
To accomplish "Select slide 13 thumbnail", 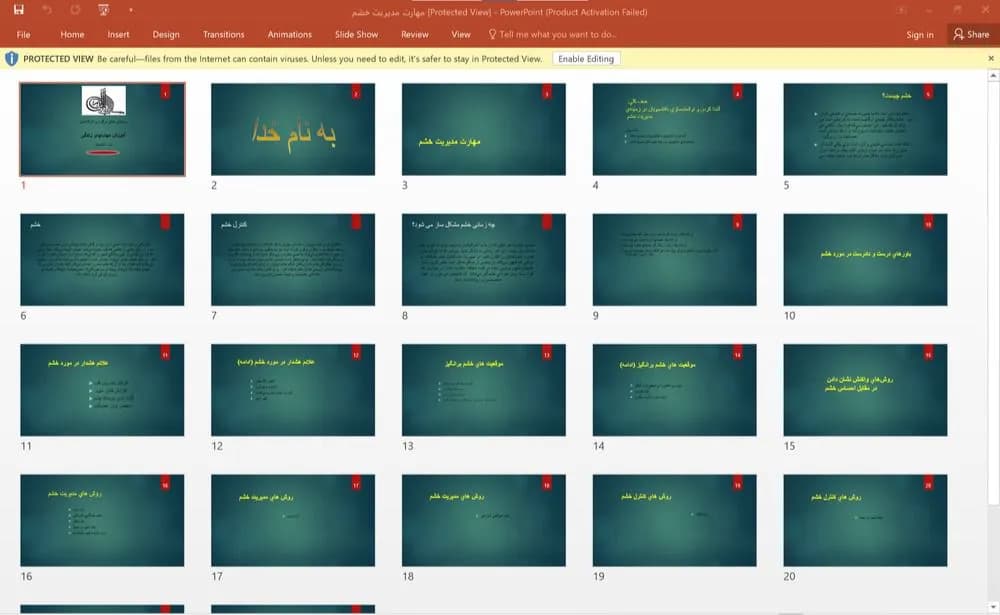I will click(483, 390).
